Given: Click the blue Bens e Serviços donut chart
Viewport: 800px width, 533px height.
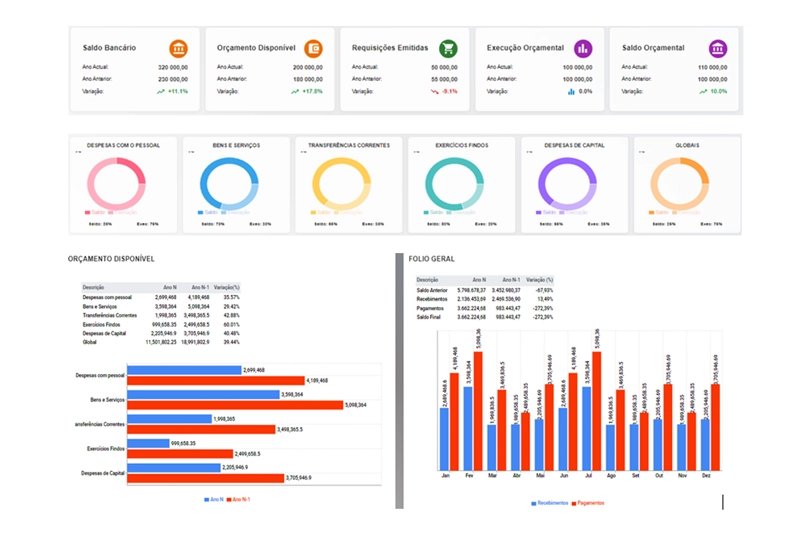Looking at the screenshot, I should (229, 184).
